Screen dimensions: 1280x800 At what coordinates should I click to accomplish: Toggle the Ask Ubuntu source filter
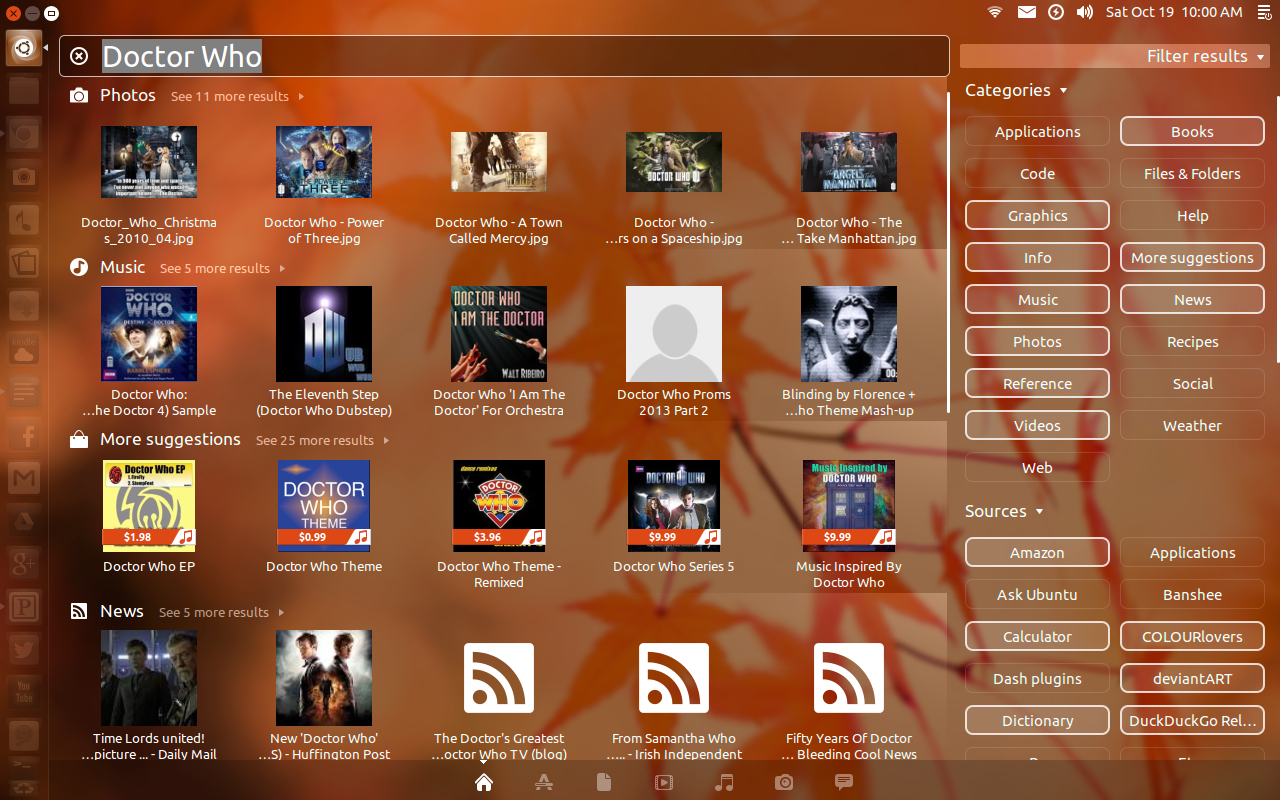point(1037,595)
